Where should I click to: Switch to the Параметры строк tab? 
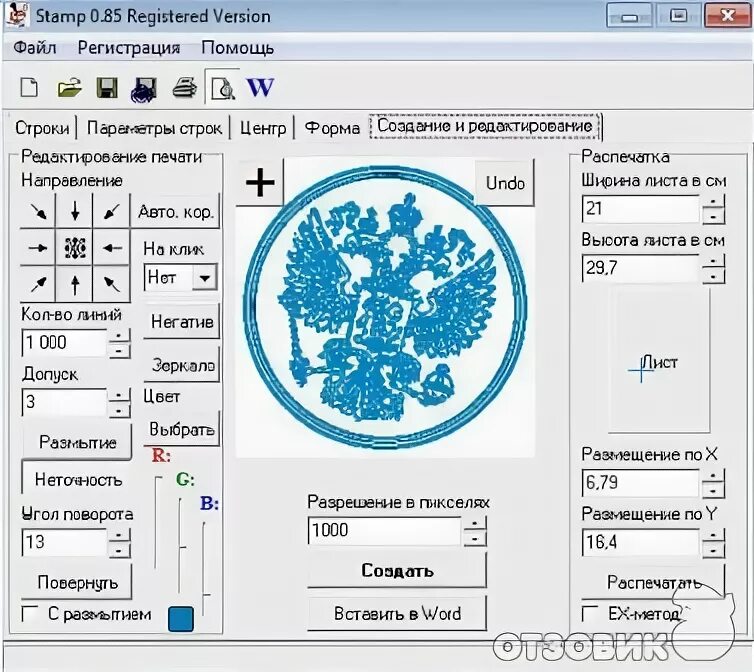click(x=154, y=128)
